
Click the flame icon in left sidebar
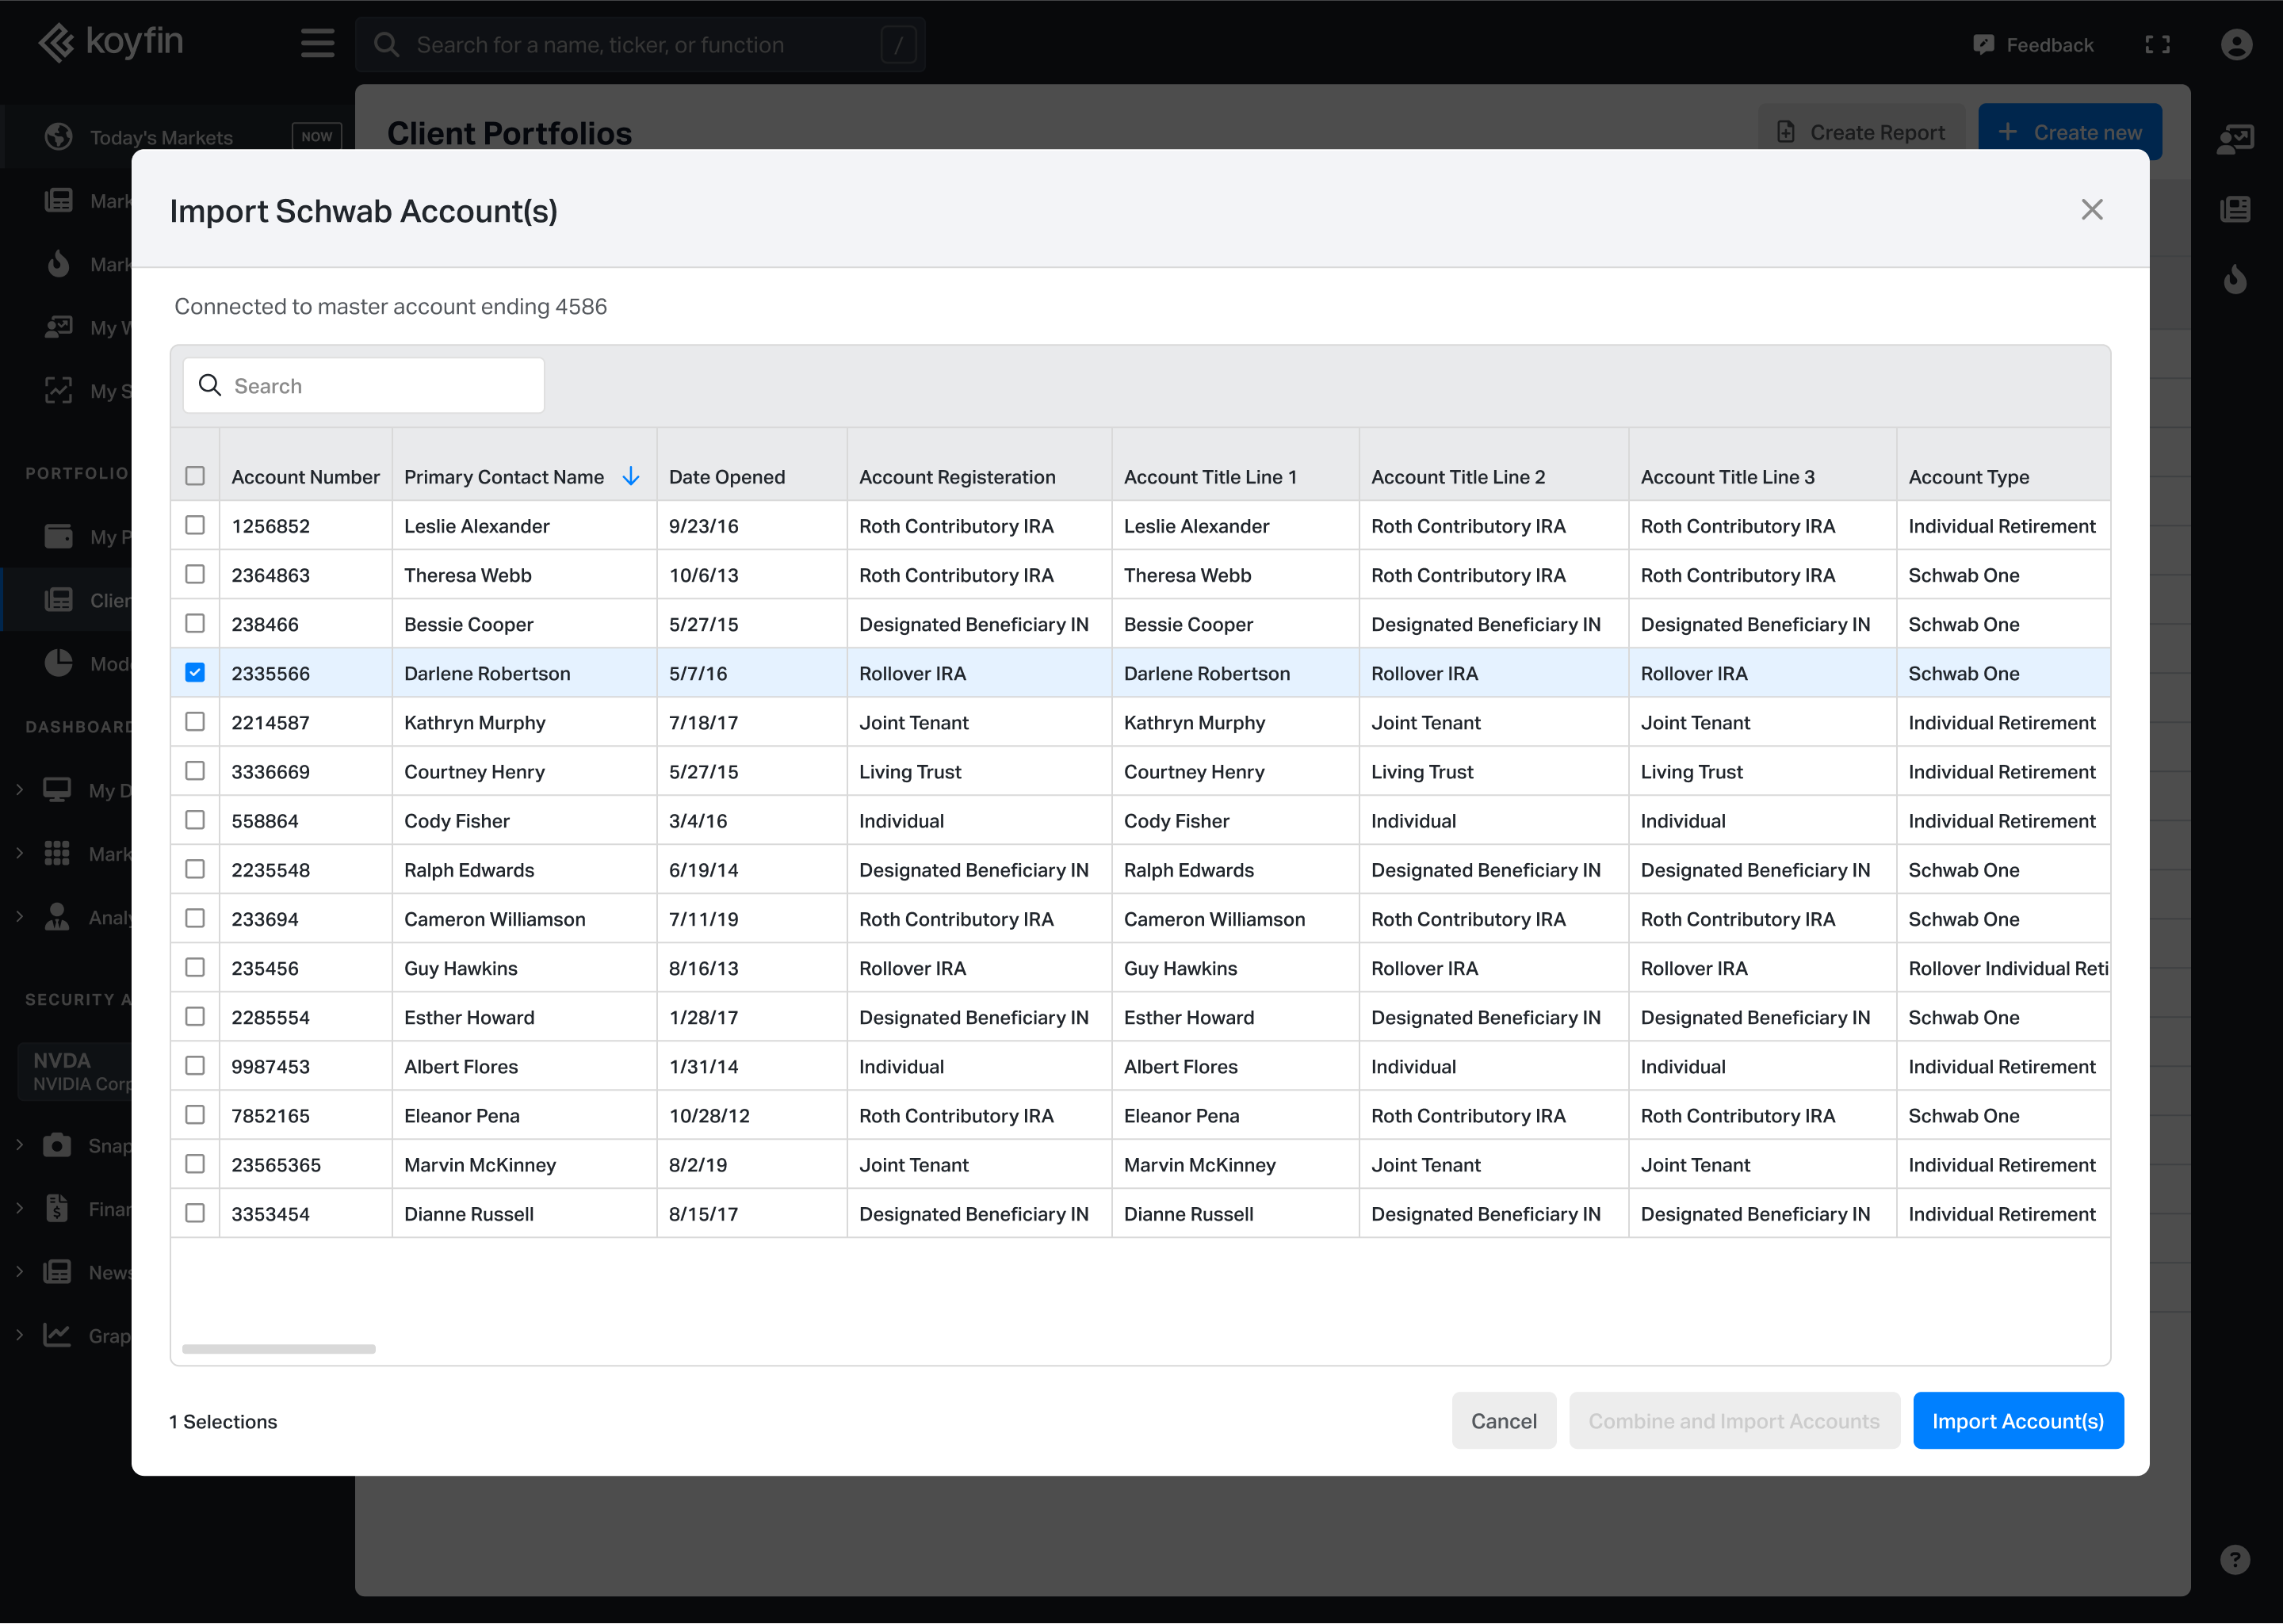(x=59, y=264)
